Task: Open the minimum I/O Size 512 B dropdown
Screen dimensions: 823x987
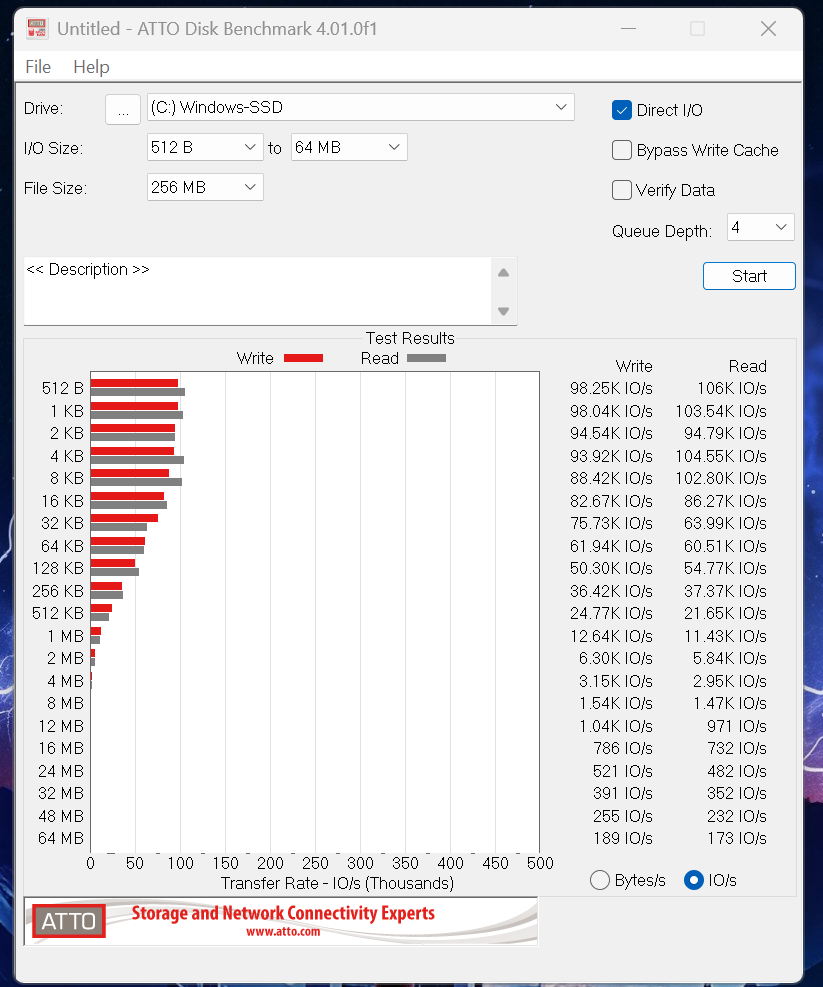Action: tap(205, 147)
